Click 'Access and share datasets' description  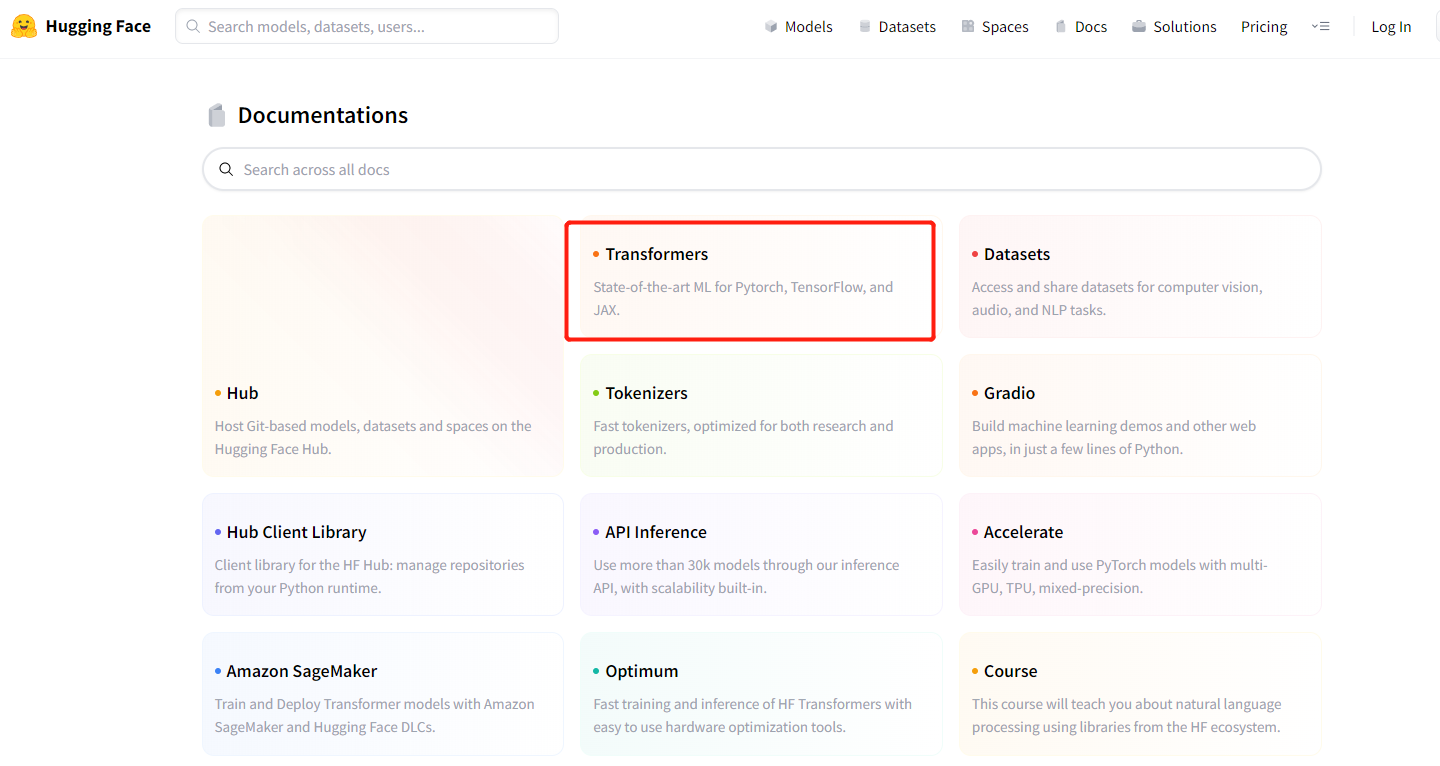(x=1117, y=298)
